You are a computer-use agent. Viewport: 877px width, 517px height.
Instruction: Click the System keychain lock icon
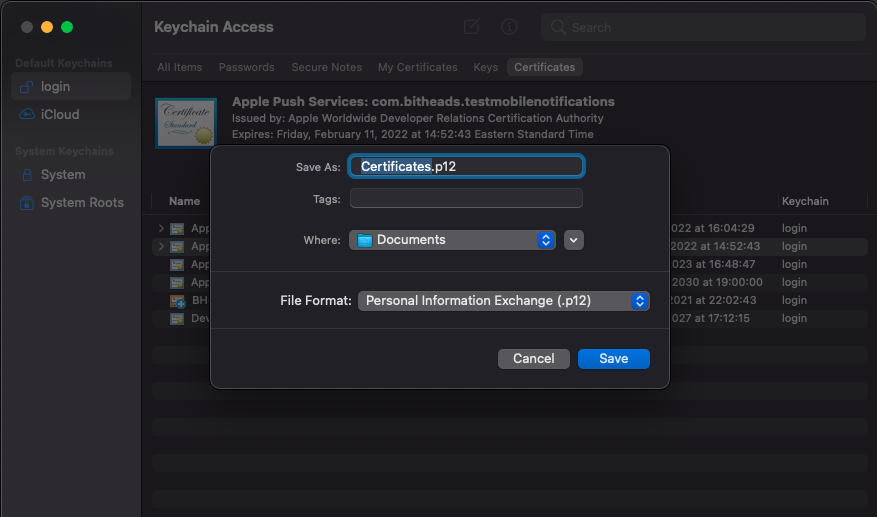pyautogui.click(x=27, y=175)
